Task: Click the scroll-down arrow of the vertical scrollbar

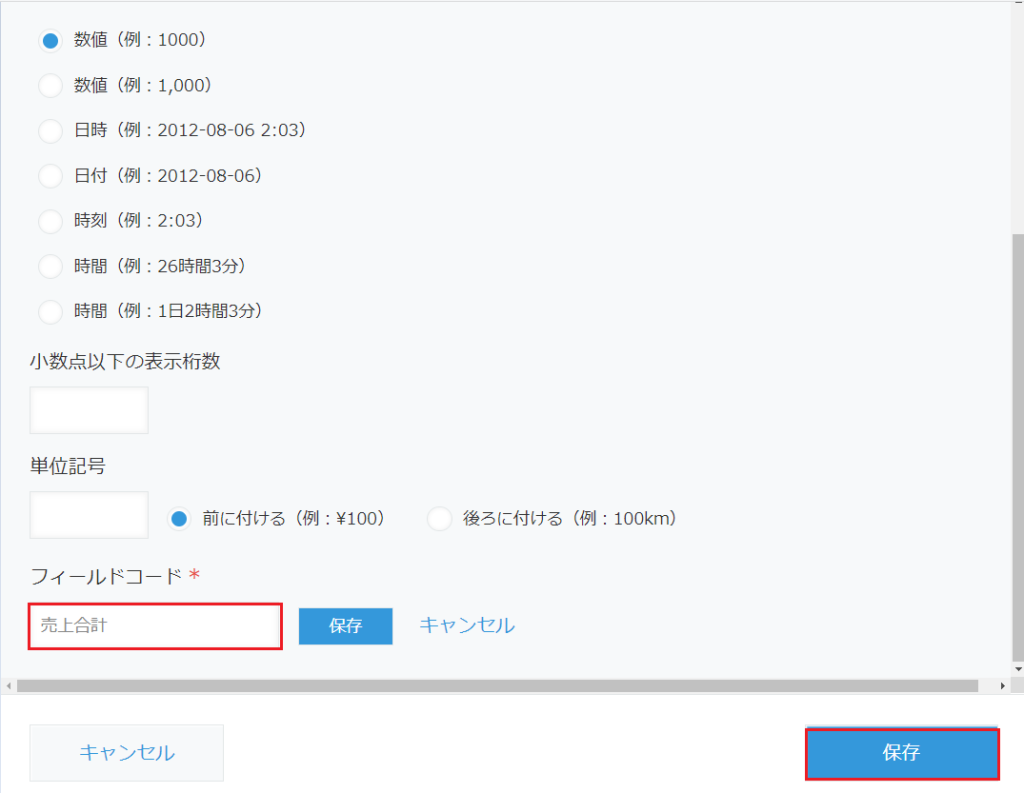Action: (x=1018, y=670)
